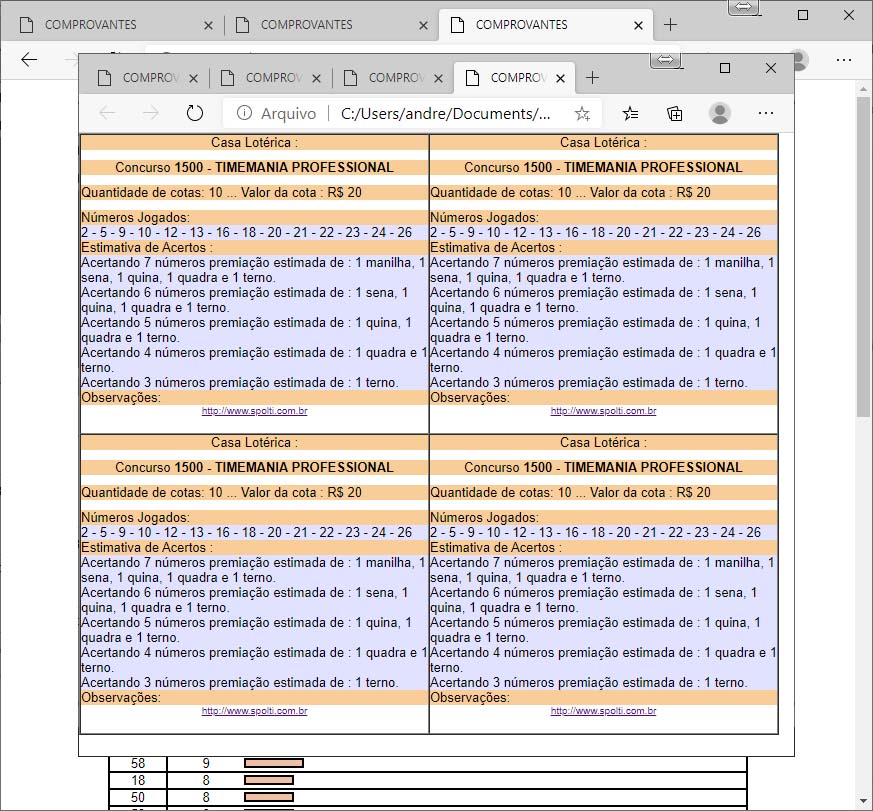873x811 pixels.
Task: Go back using the background window's back arrow
Action: [x=29, y=59]
